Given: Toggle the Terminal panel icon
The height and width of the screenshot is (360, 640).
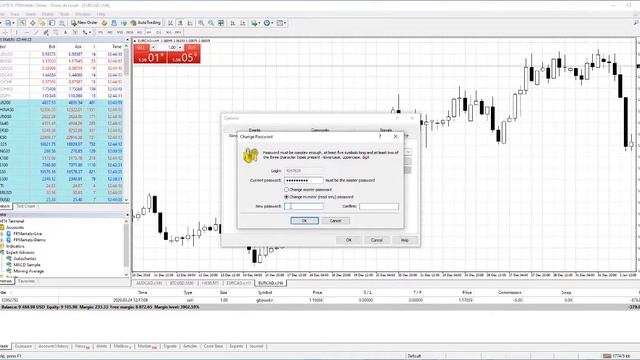Looking at the screenshot, I should (51, 23).
